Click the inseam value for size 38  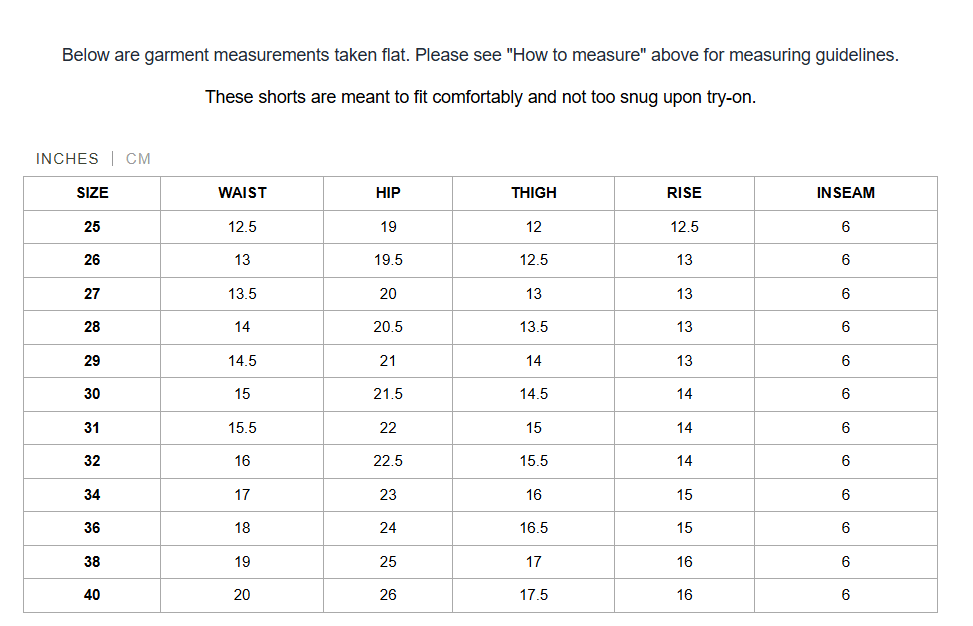pyautogui.click(x=845, y=562)
